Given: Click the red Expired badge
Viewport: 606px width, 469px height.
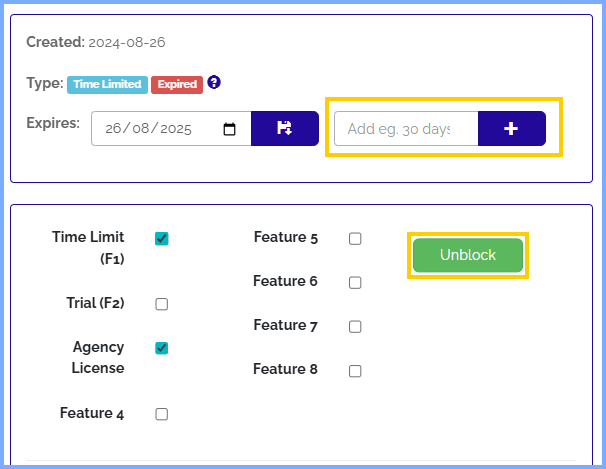Looking at the screenshot, I should click(177, 85).
